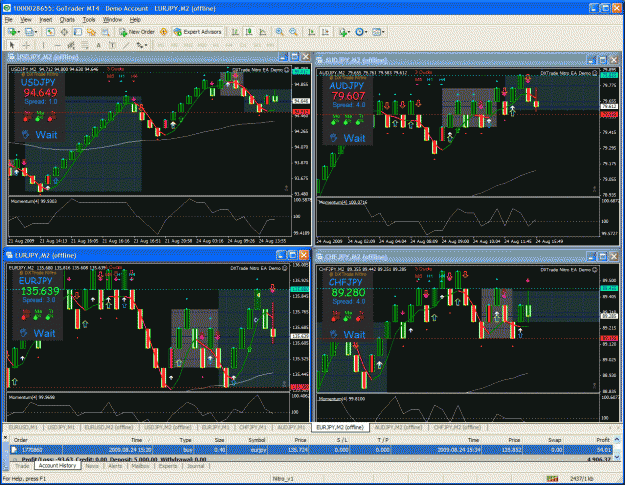Open the Charts menu
This screenshot has width=625, height=485.
tap(67, 20)
